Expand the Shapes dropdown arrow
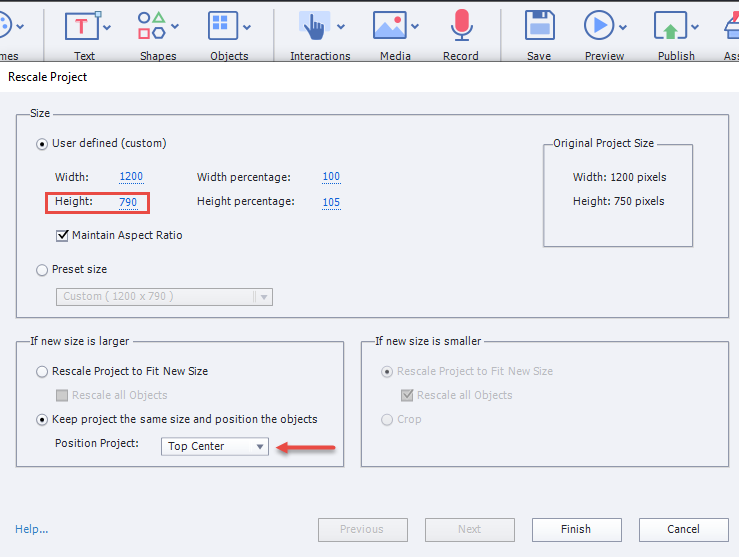 pyautogui.click(x=176, y=26)
